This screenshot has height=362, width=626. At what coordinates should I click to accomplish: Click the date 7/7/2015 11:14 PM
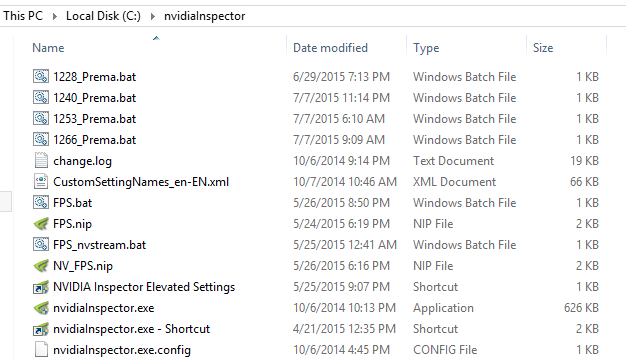[x=341, y=98]
